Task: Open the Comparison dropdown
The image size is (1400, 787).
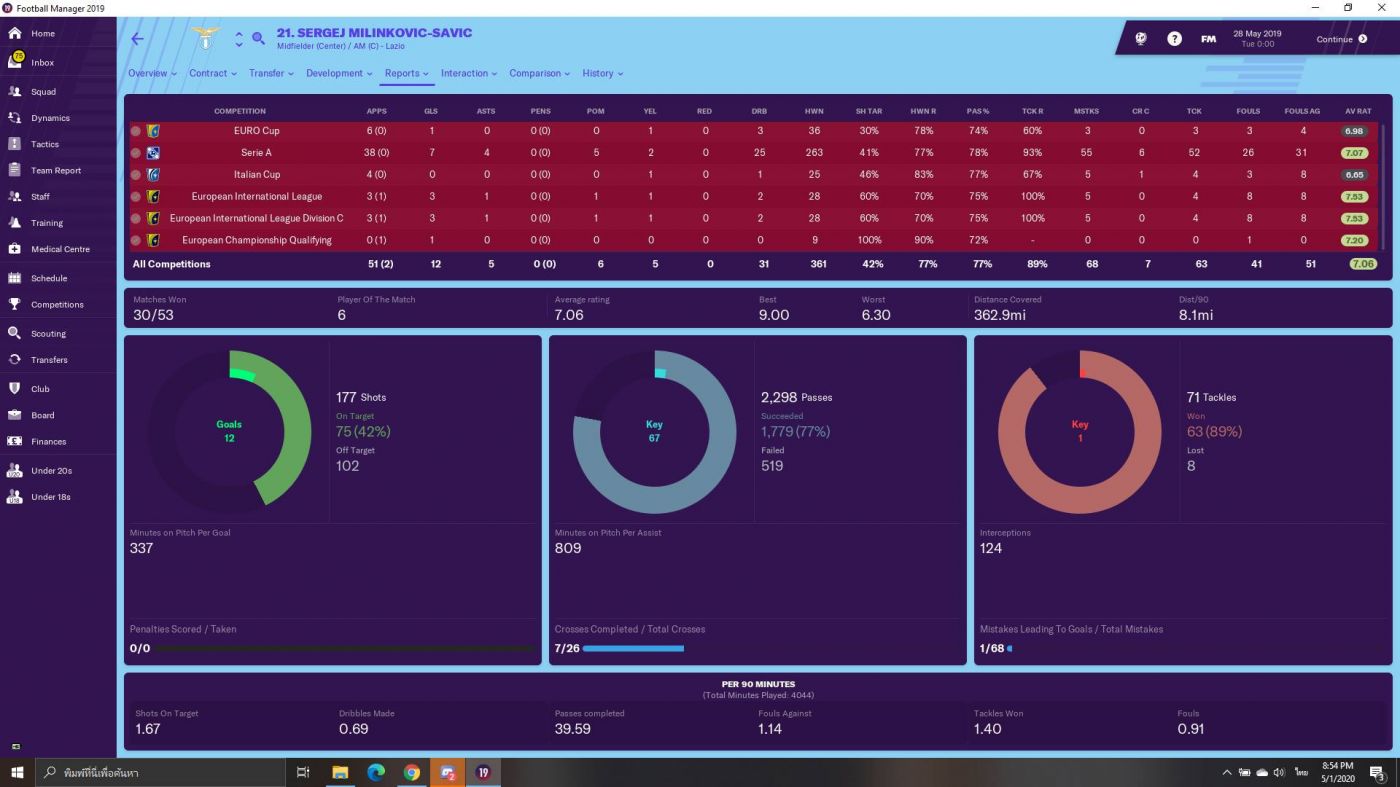Action: point(539,73)
